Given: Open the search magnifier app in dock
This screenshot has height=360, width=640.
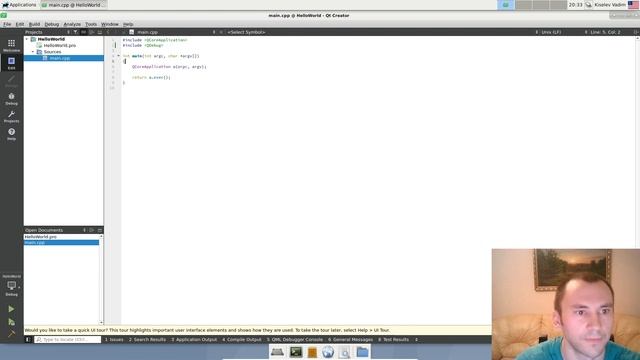Looking at the screenshot, I should click(345, 352).
